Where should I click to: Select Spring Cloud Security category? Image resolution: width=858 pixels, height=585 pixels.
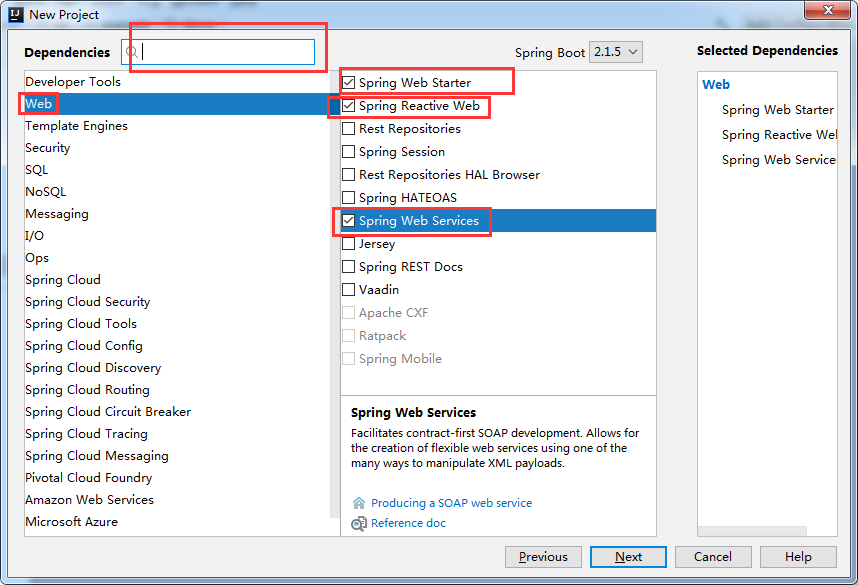[177, 302]
